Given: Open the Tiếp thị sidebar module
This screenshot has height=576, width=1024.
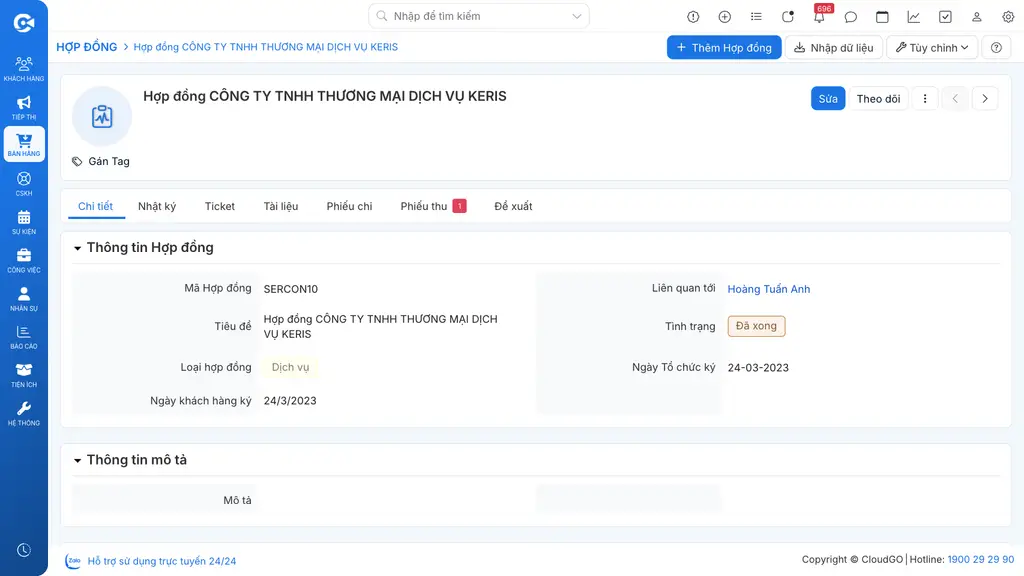Looking at the screenshot, I should pyautogui.click(x=24, y=107).
